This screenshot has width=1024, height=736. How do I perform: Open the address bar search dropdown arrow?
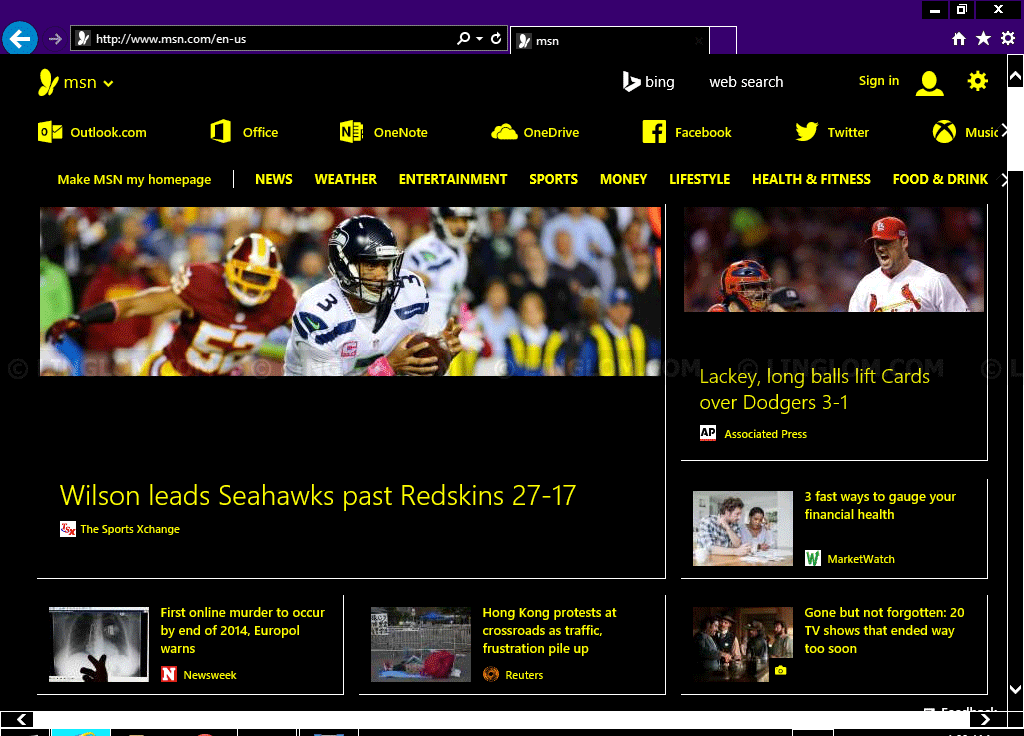tap(479, 39)
